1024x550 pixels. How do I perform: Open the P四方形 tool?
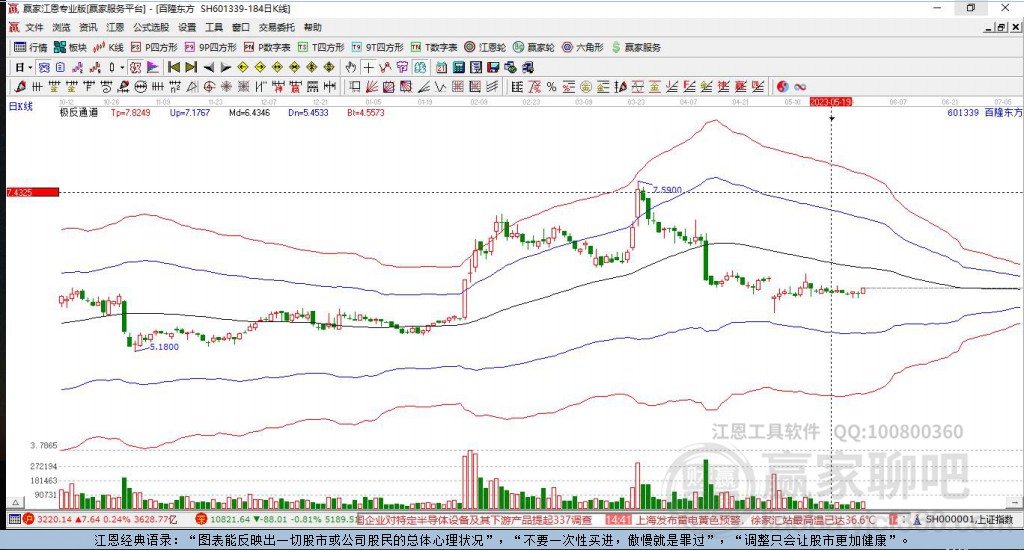pos(154,47)
